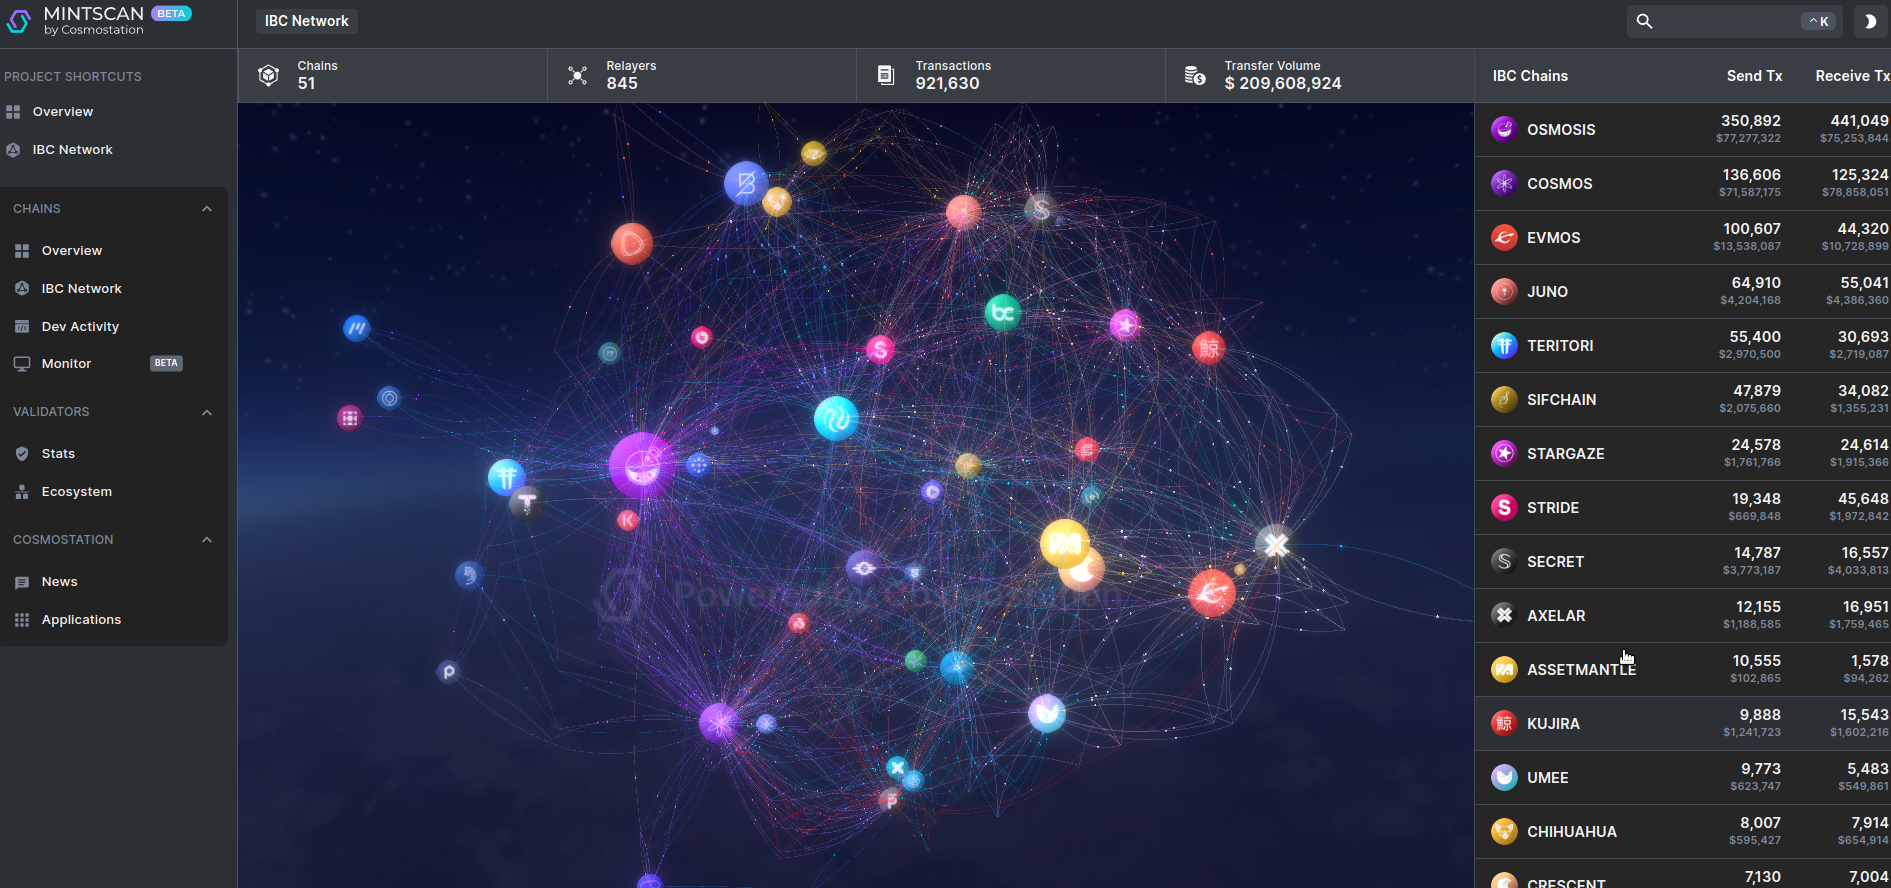1891x888 pixels.
Task: Focus the top search field
Action: point(1736,21)
